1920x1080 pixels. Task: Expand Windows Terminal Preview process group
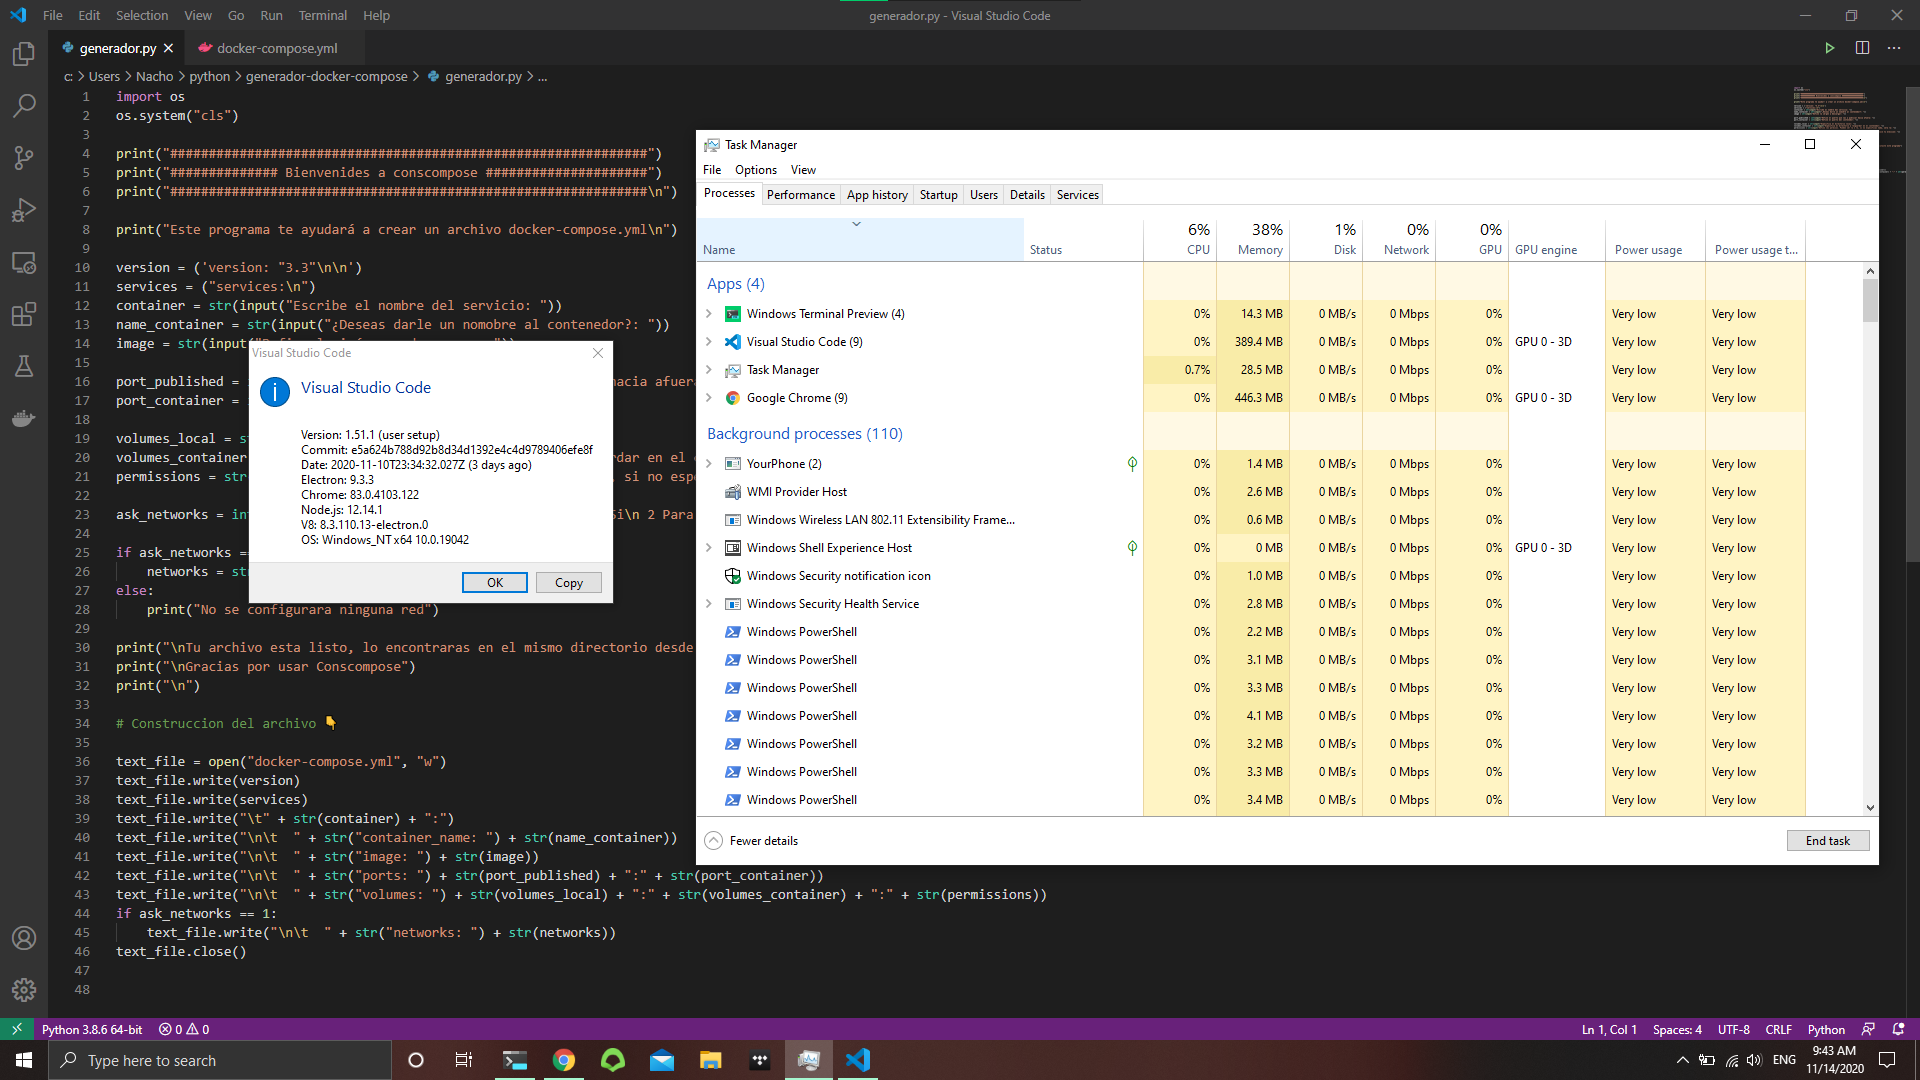(x=710, y=313)
